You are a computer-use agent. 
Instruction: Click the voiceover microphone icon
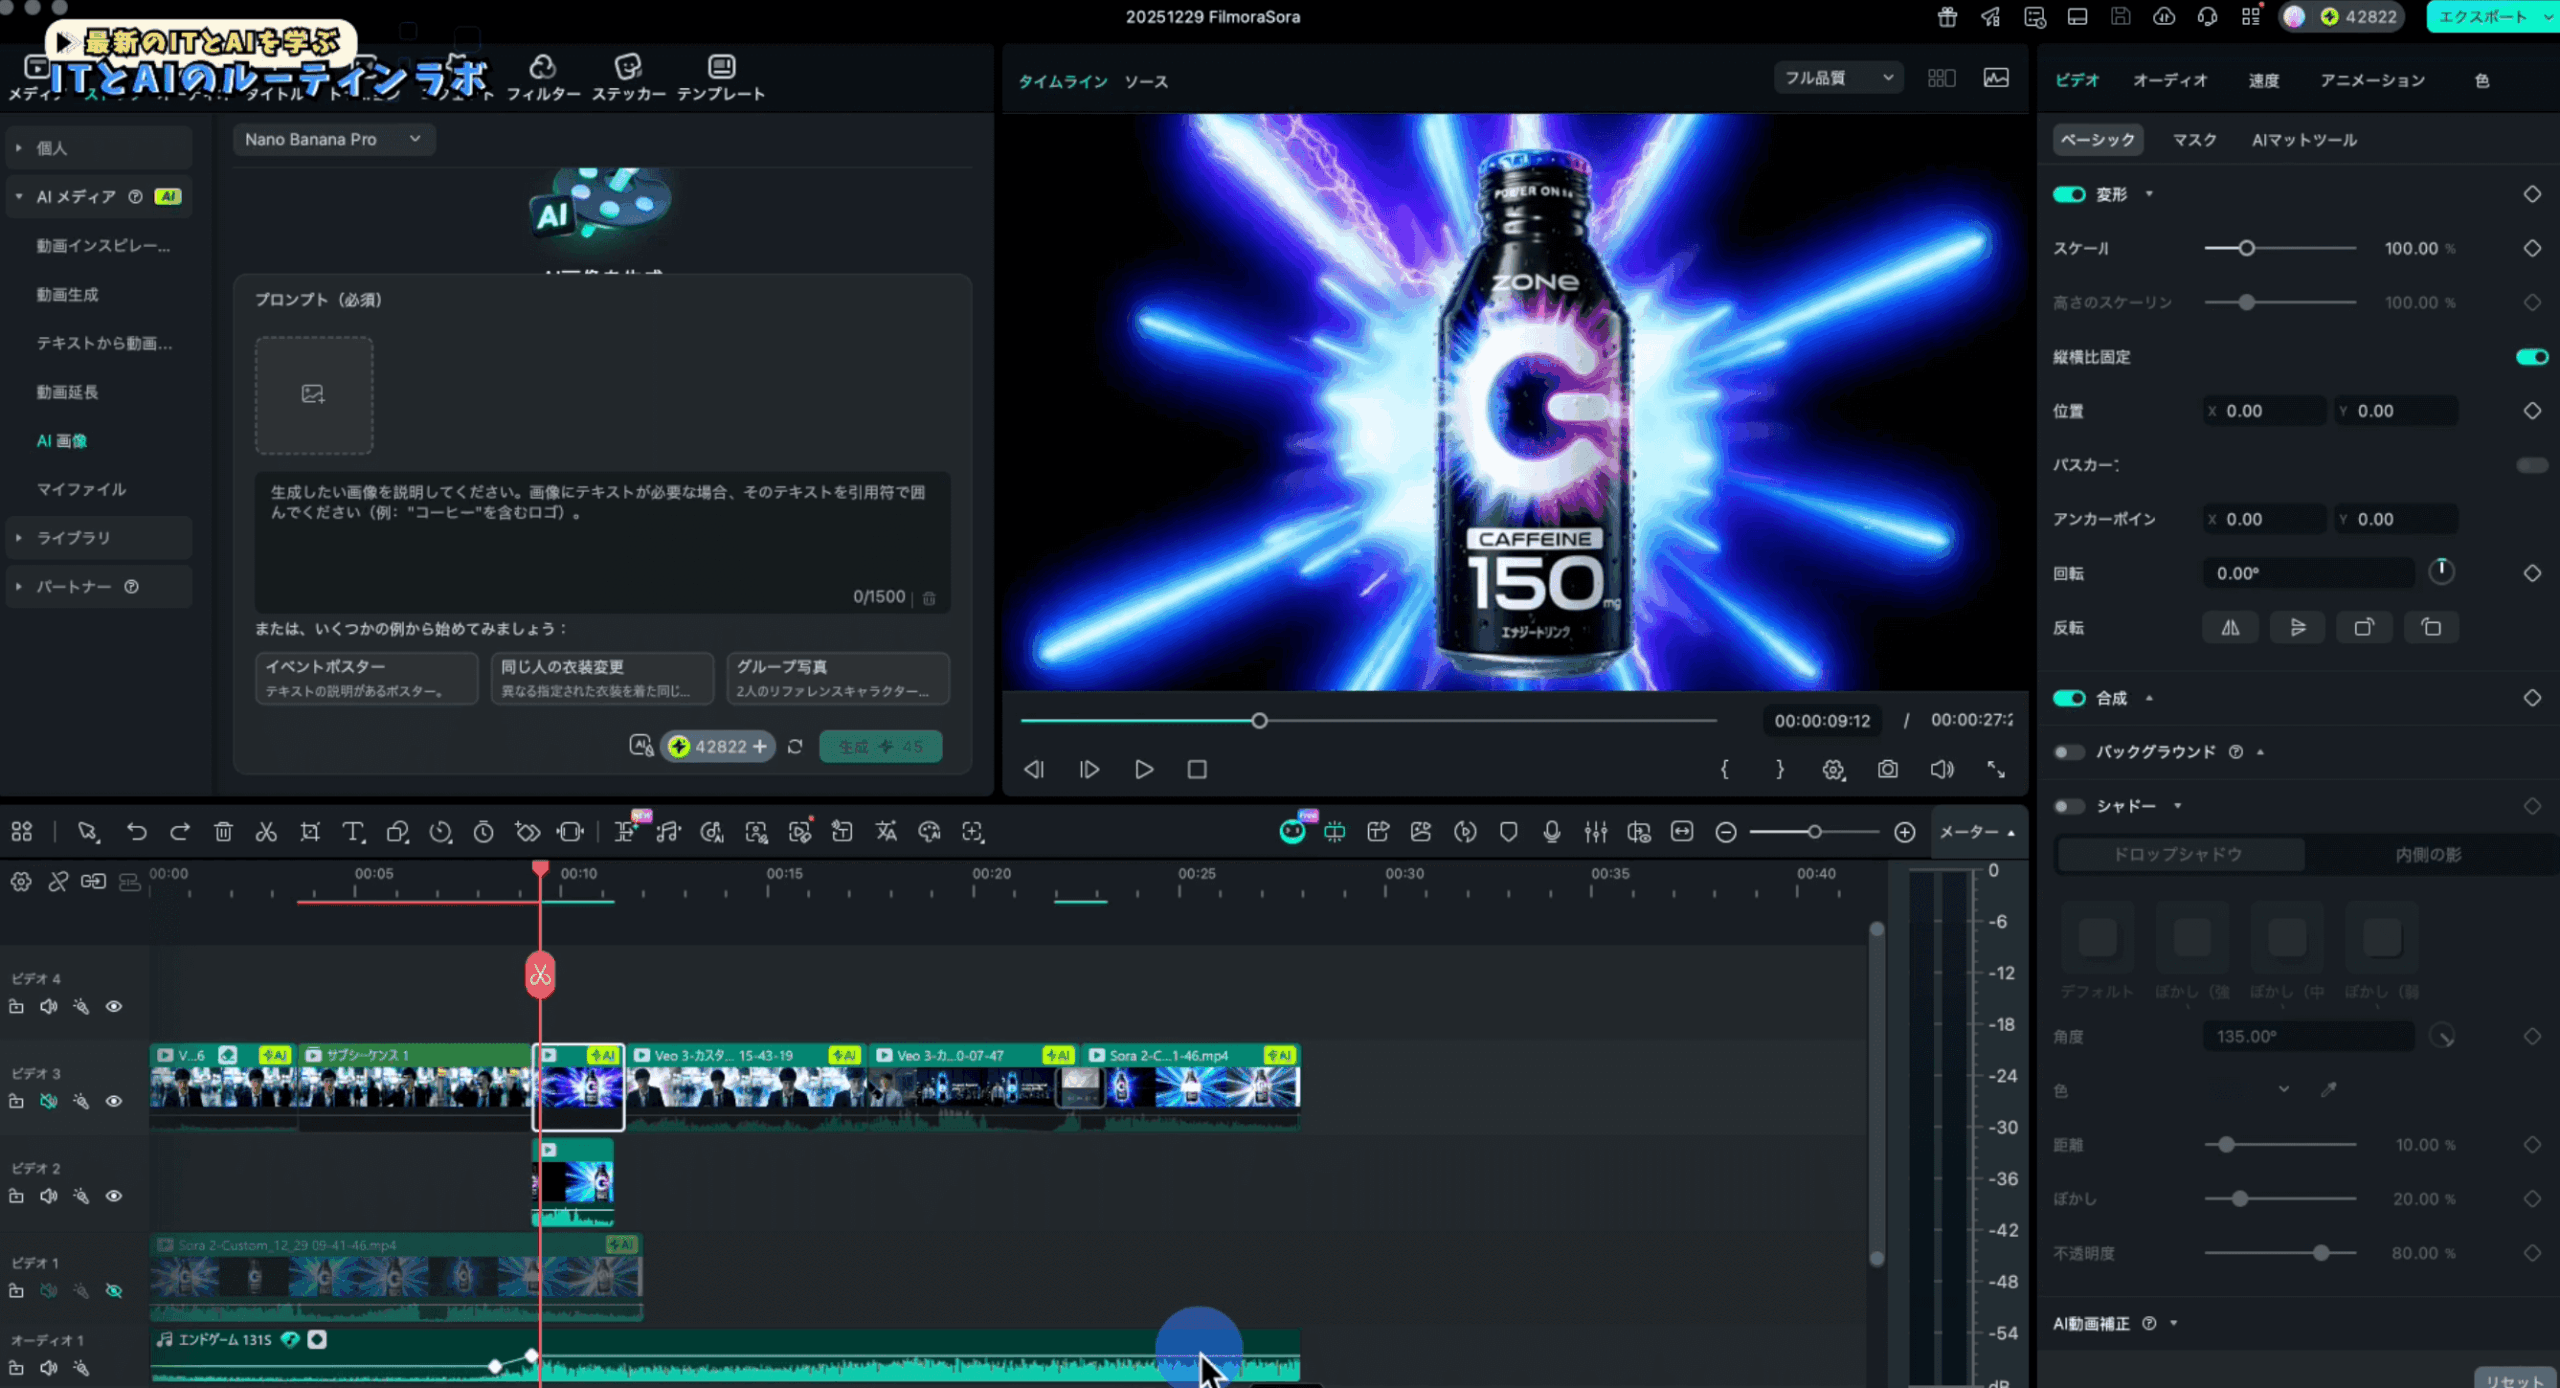point(1551,831)
